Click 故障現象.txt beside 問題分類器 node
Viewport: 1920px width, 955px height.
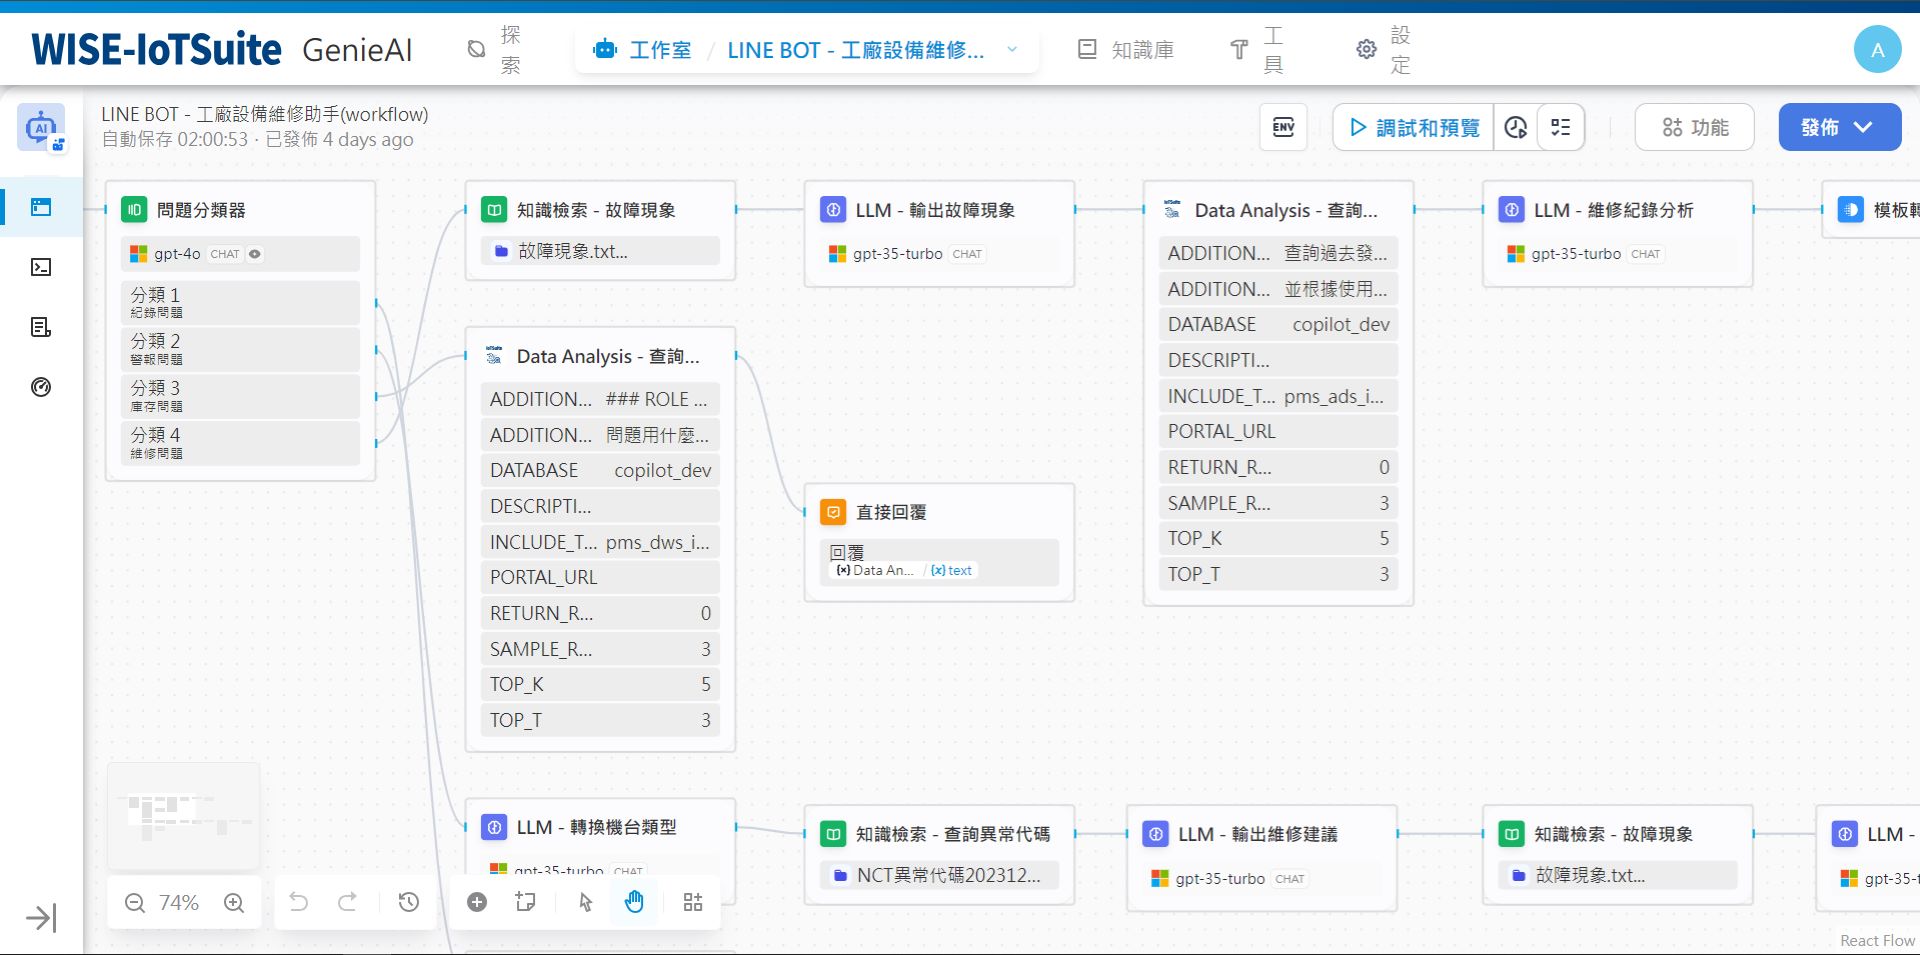click(x=600, y=251)
